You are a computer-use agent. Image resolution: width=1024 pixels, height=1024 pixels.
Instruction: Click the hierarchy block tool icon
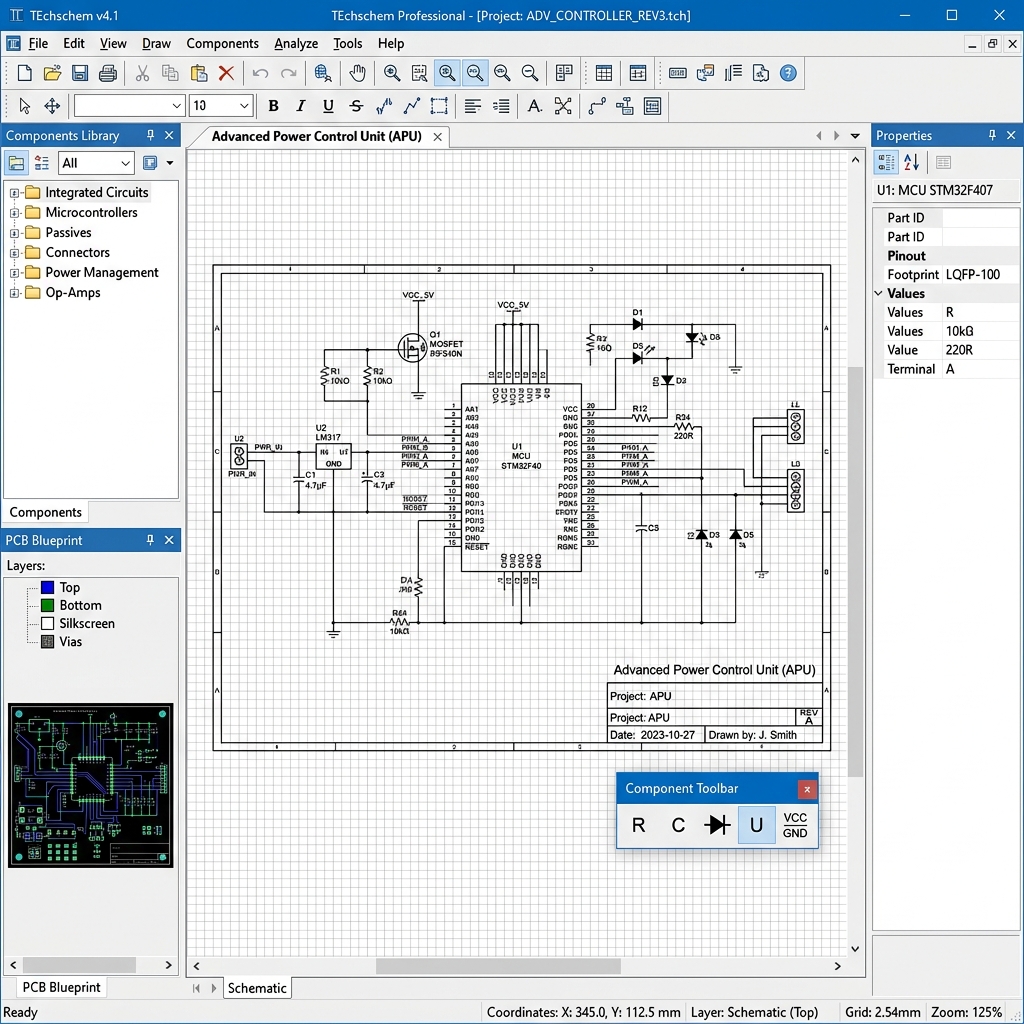point(624,106)
